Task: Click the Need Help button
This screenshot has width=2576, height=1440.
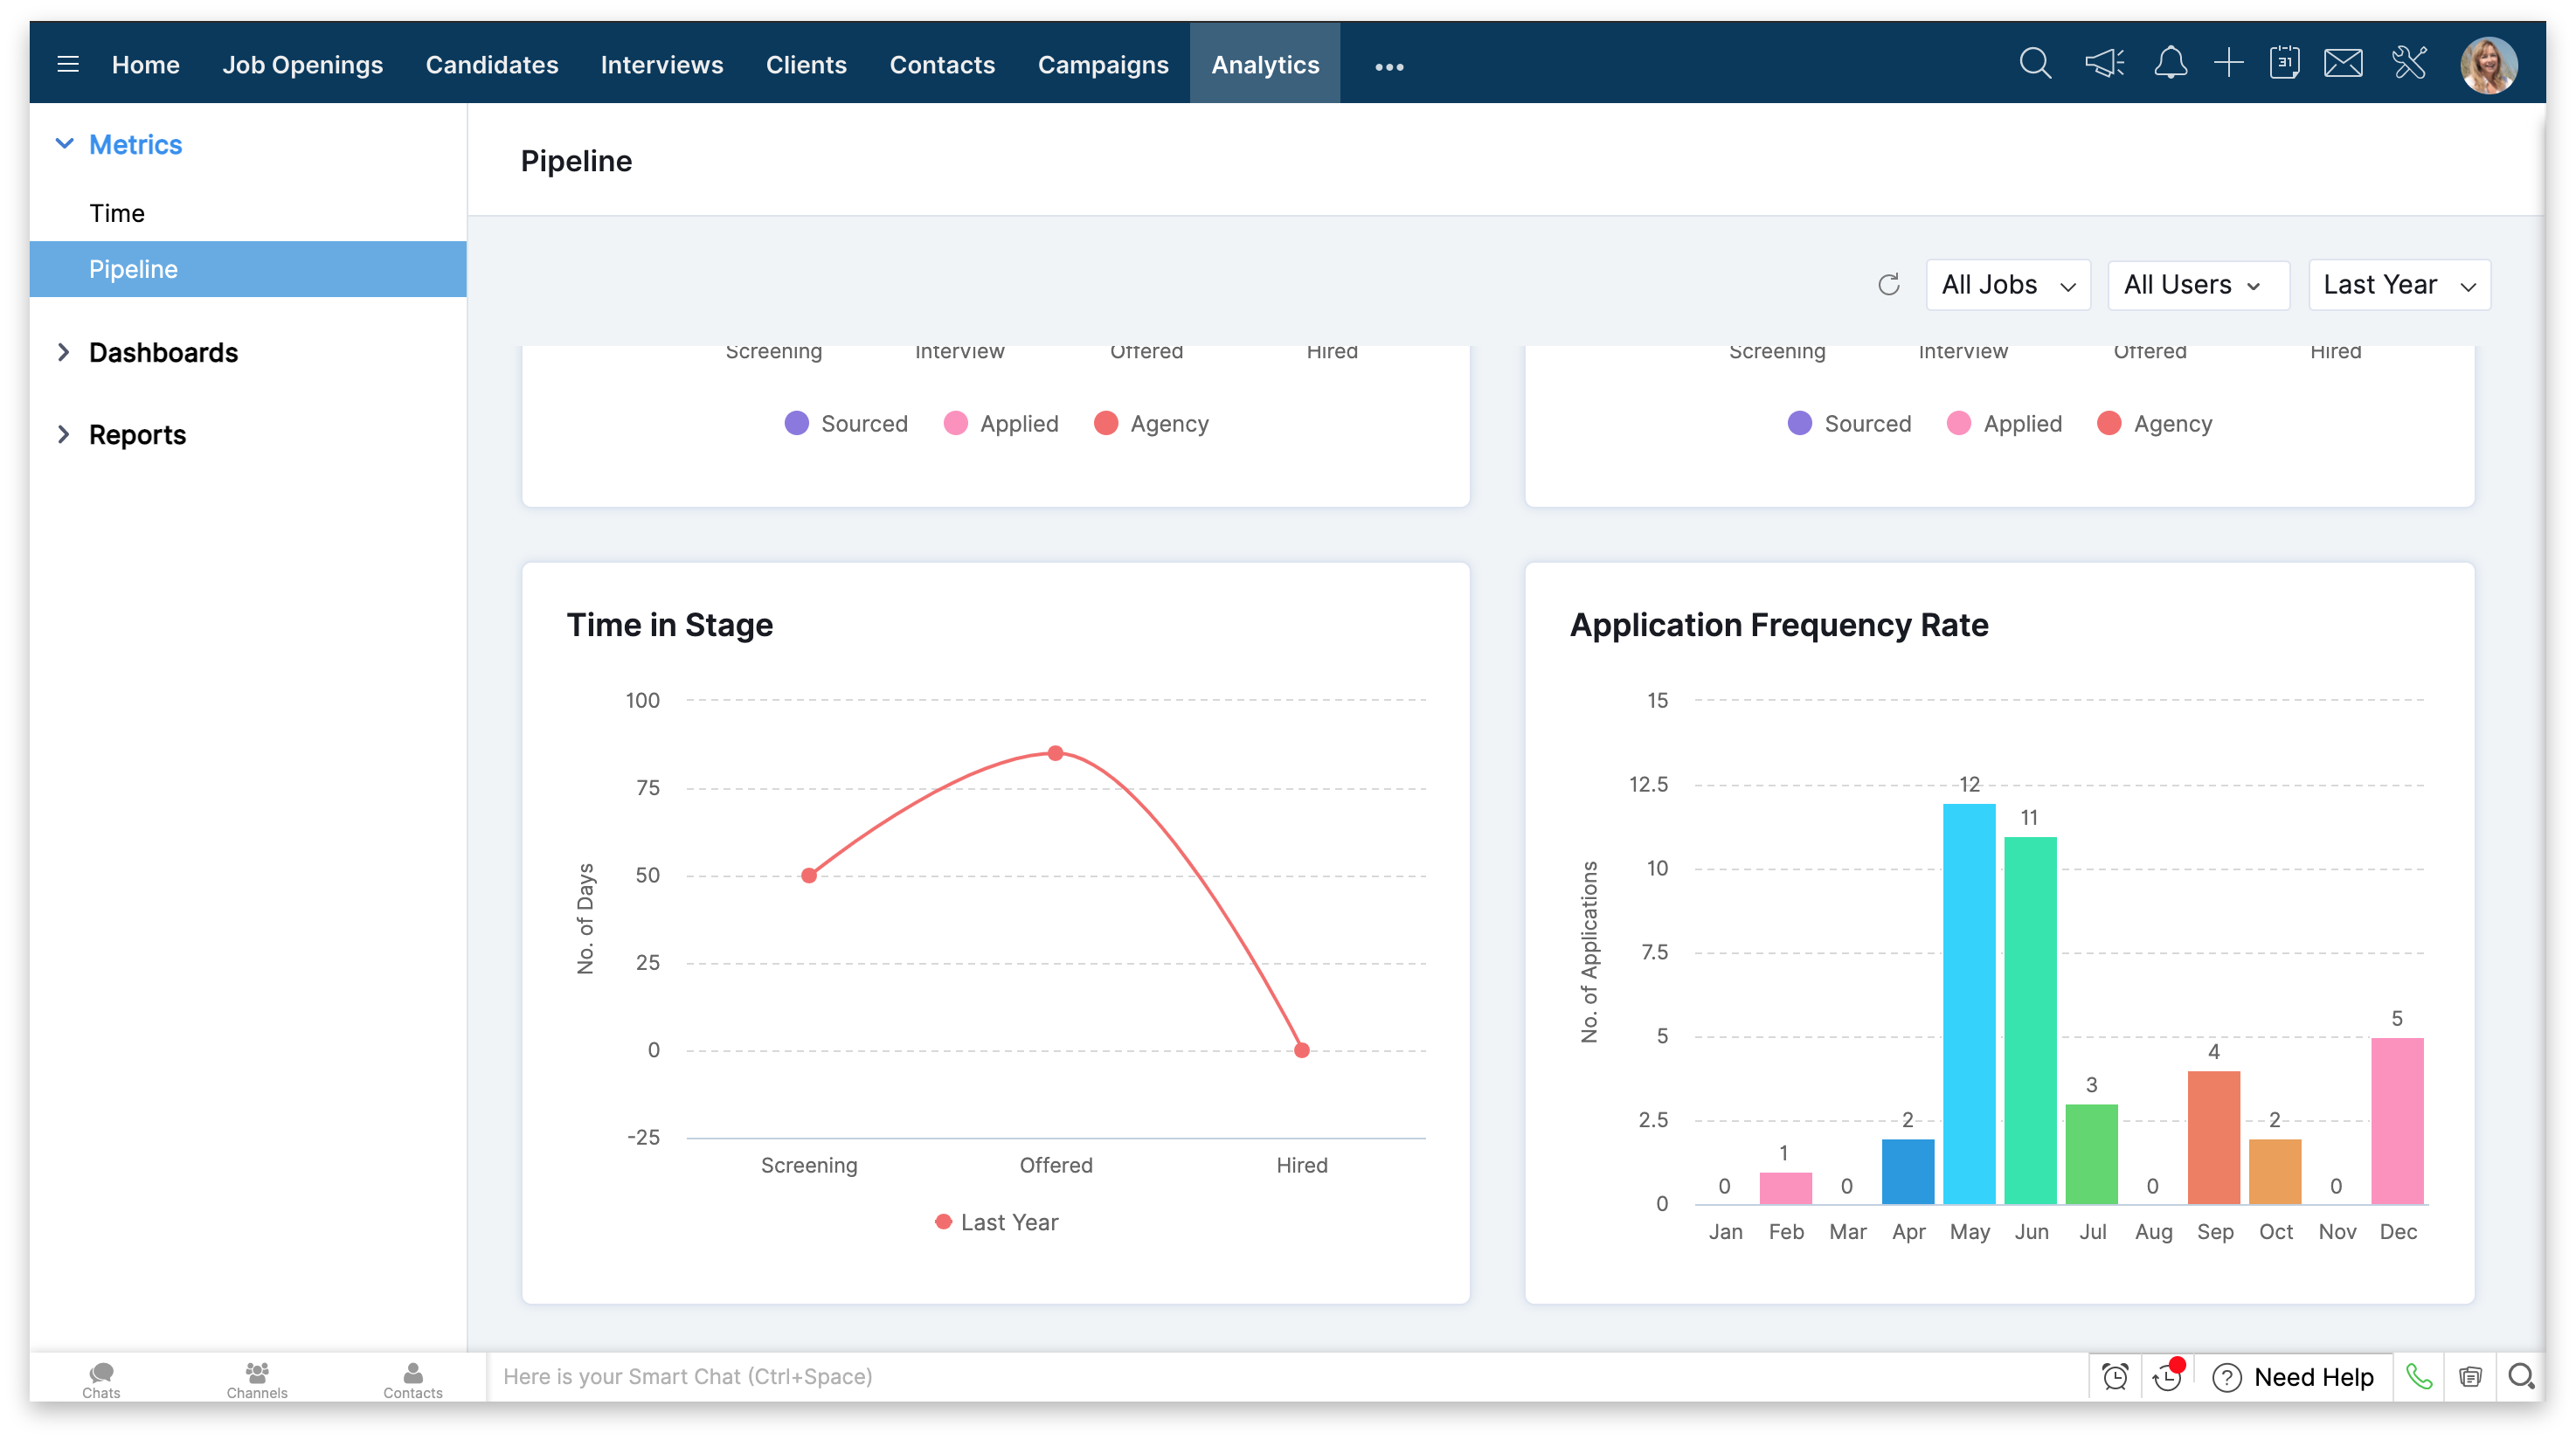Action: coord(2293,1377)
